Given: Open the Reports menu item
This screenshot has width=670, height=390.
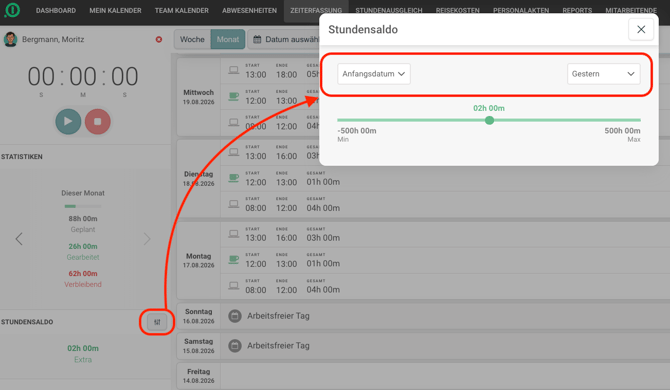Looking at the screenshot, I should click(x=577, y=10).
